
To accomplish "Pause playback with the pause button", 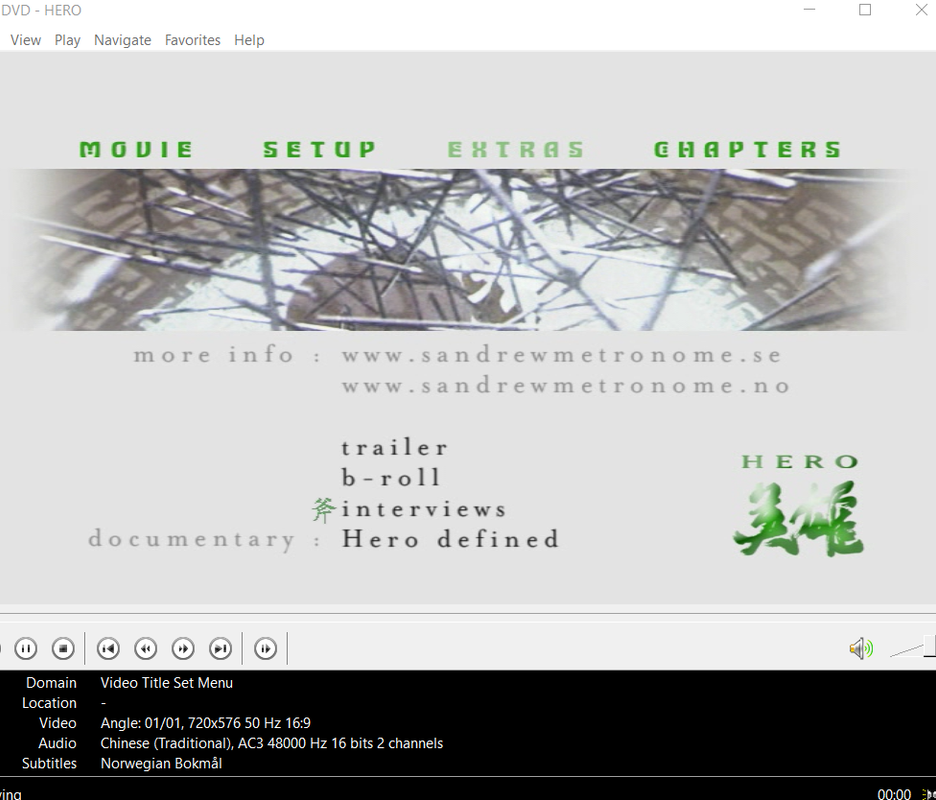I will pos(26,648).
